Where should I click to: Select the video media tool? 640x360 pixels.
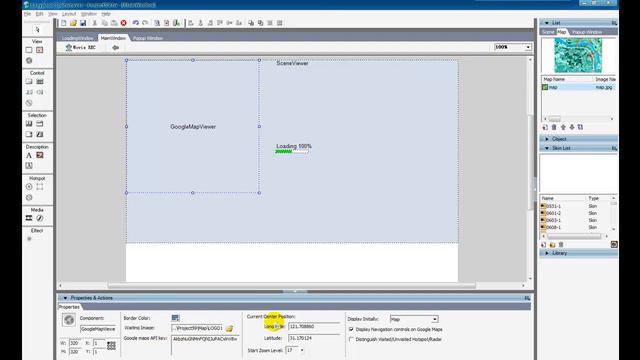pyautogui.click(x=29, y=218)
